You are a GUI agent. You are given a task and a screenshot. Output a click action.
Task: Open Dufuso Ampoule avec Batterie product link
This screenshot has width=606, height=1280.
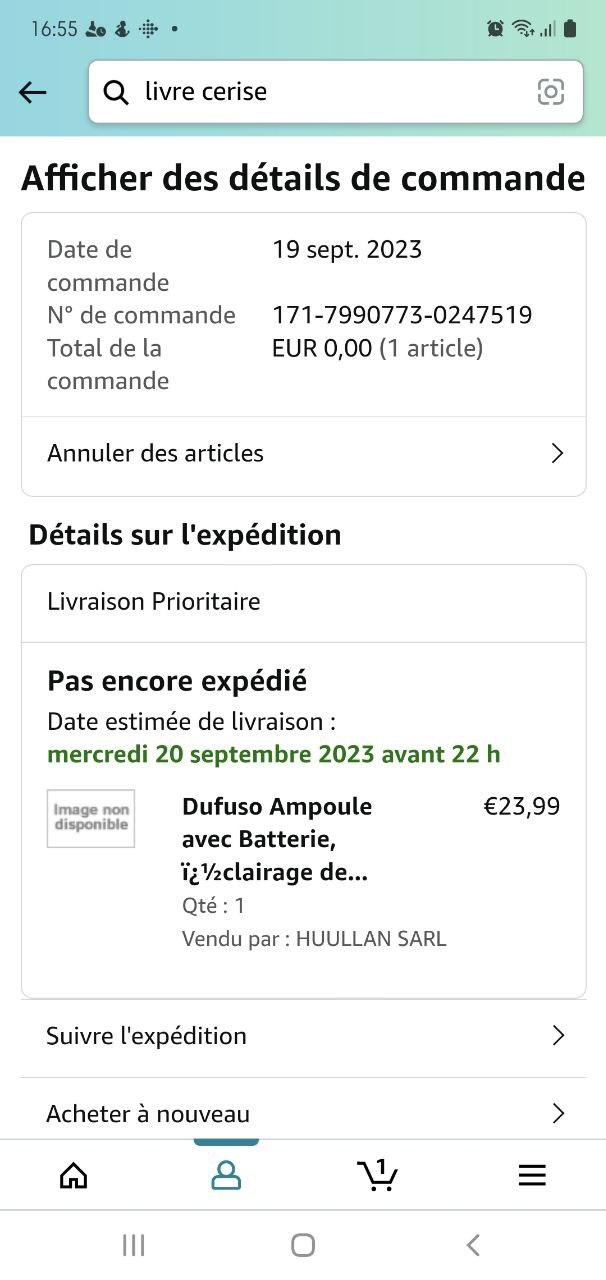pos(277,840)
